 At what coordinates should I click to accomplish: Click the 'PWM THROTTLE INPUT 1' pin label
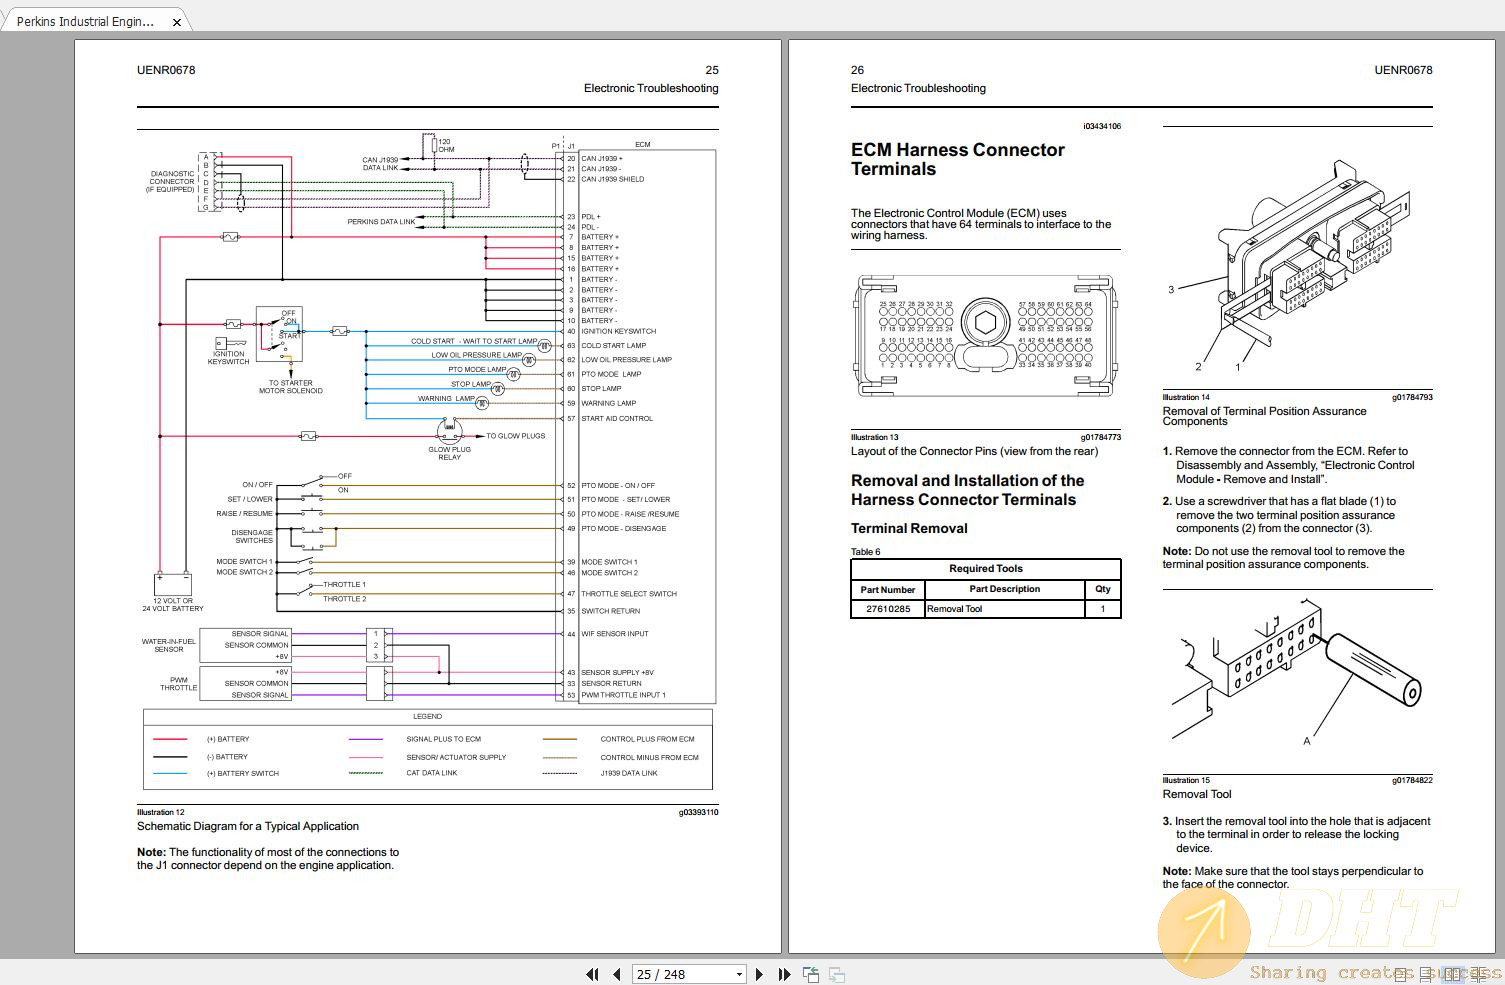point(623,695)
